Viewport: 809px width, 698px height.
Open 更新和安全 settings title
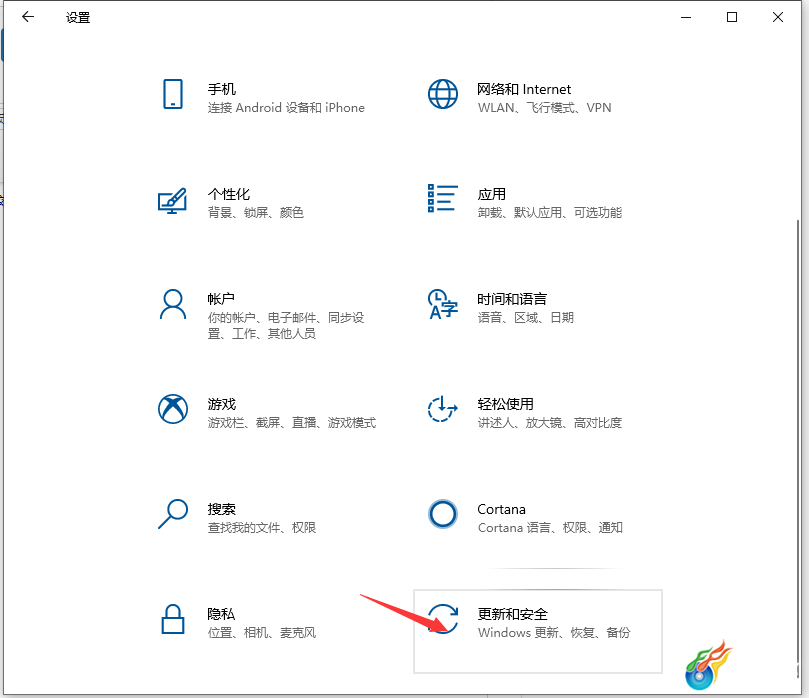pos(512,614)
